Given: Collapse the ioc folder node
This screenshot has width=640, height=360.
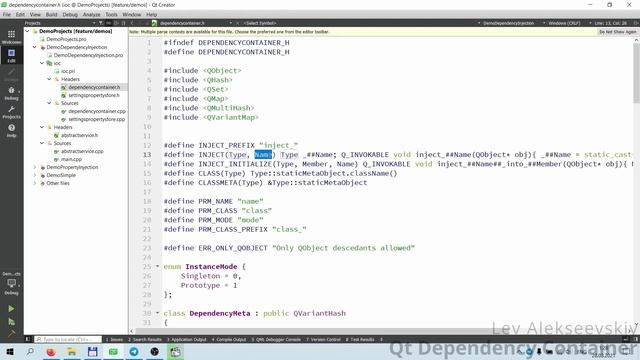Looking at the screenshot, I should tap(42, 63).
